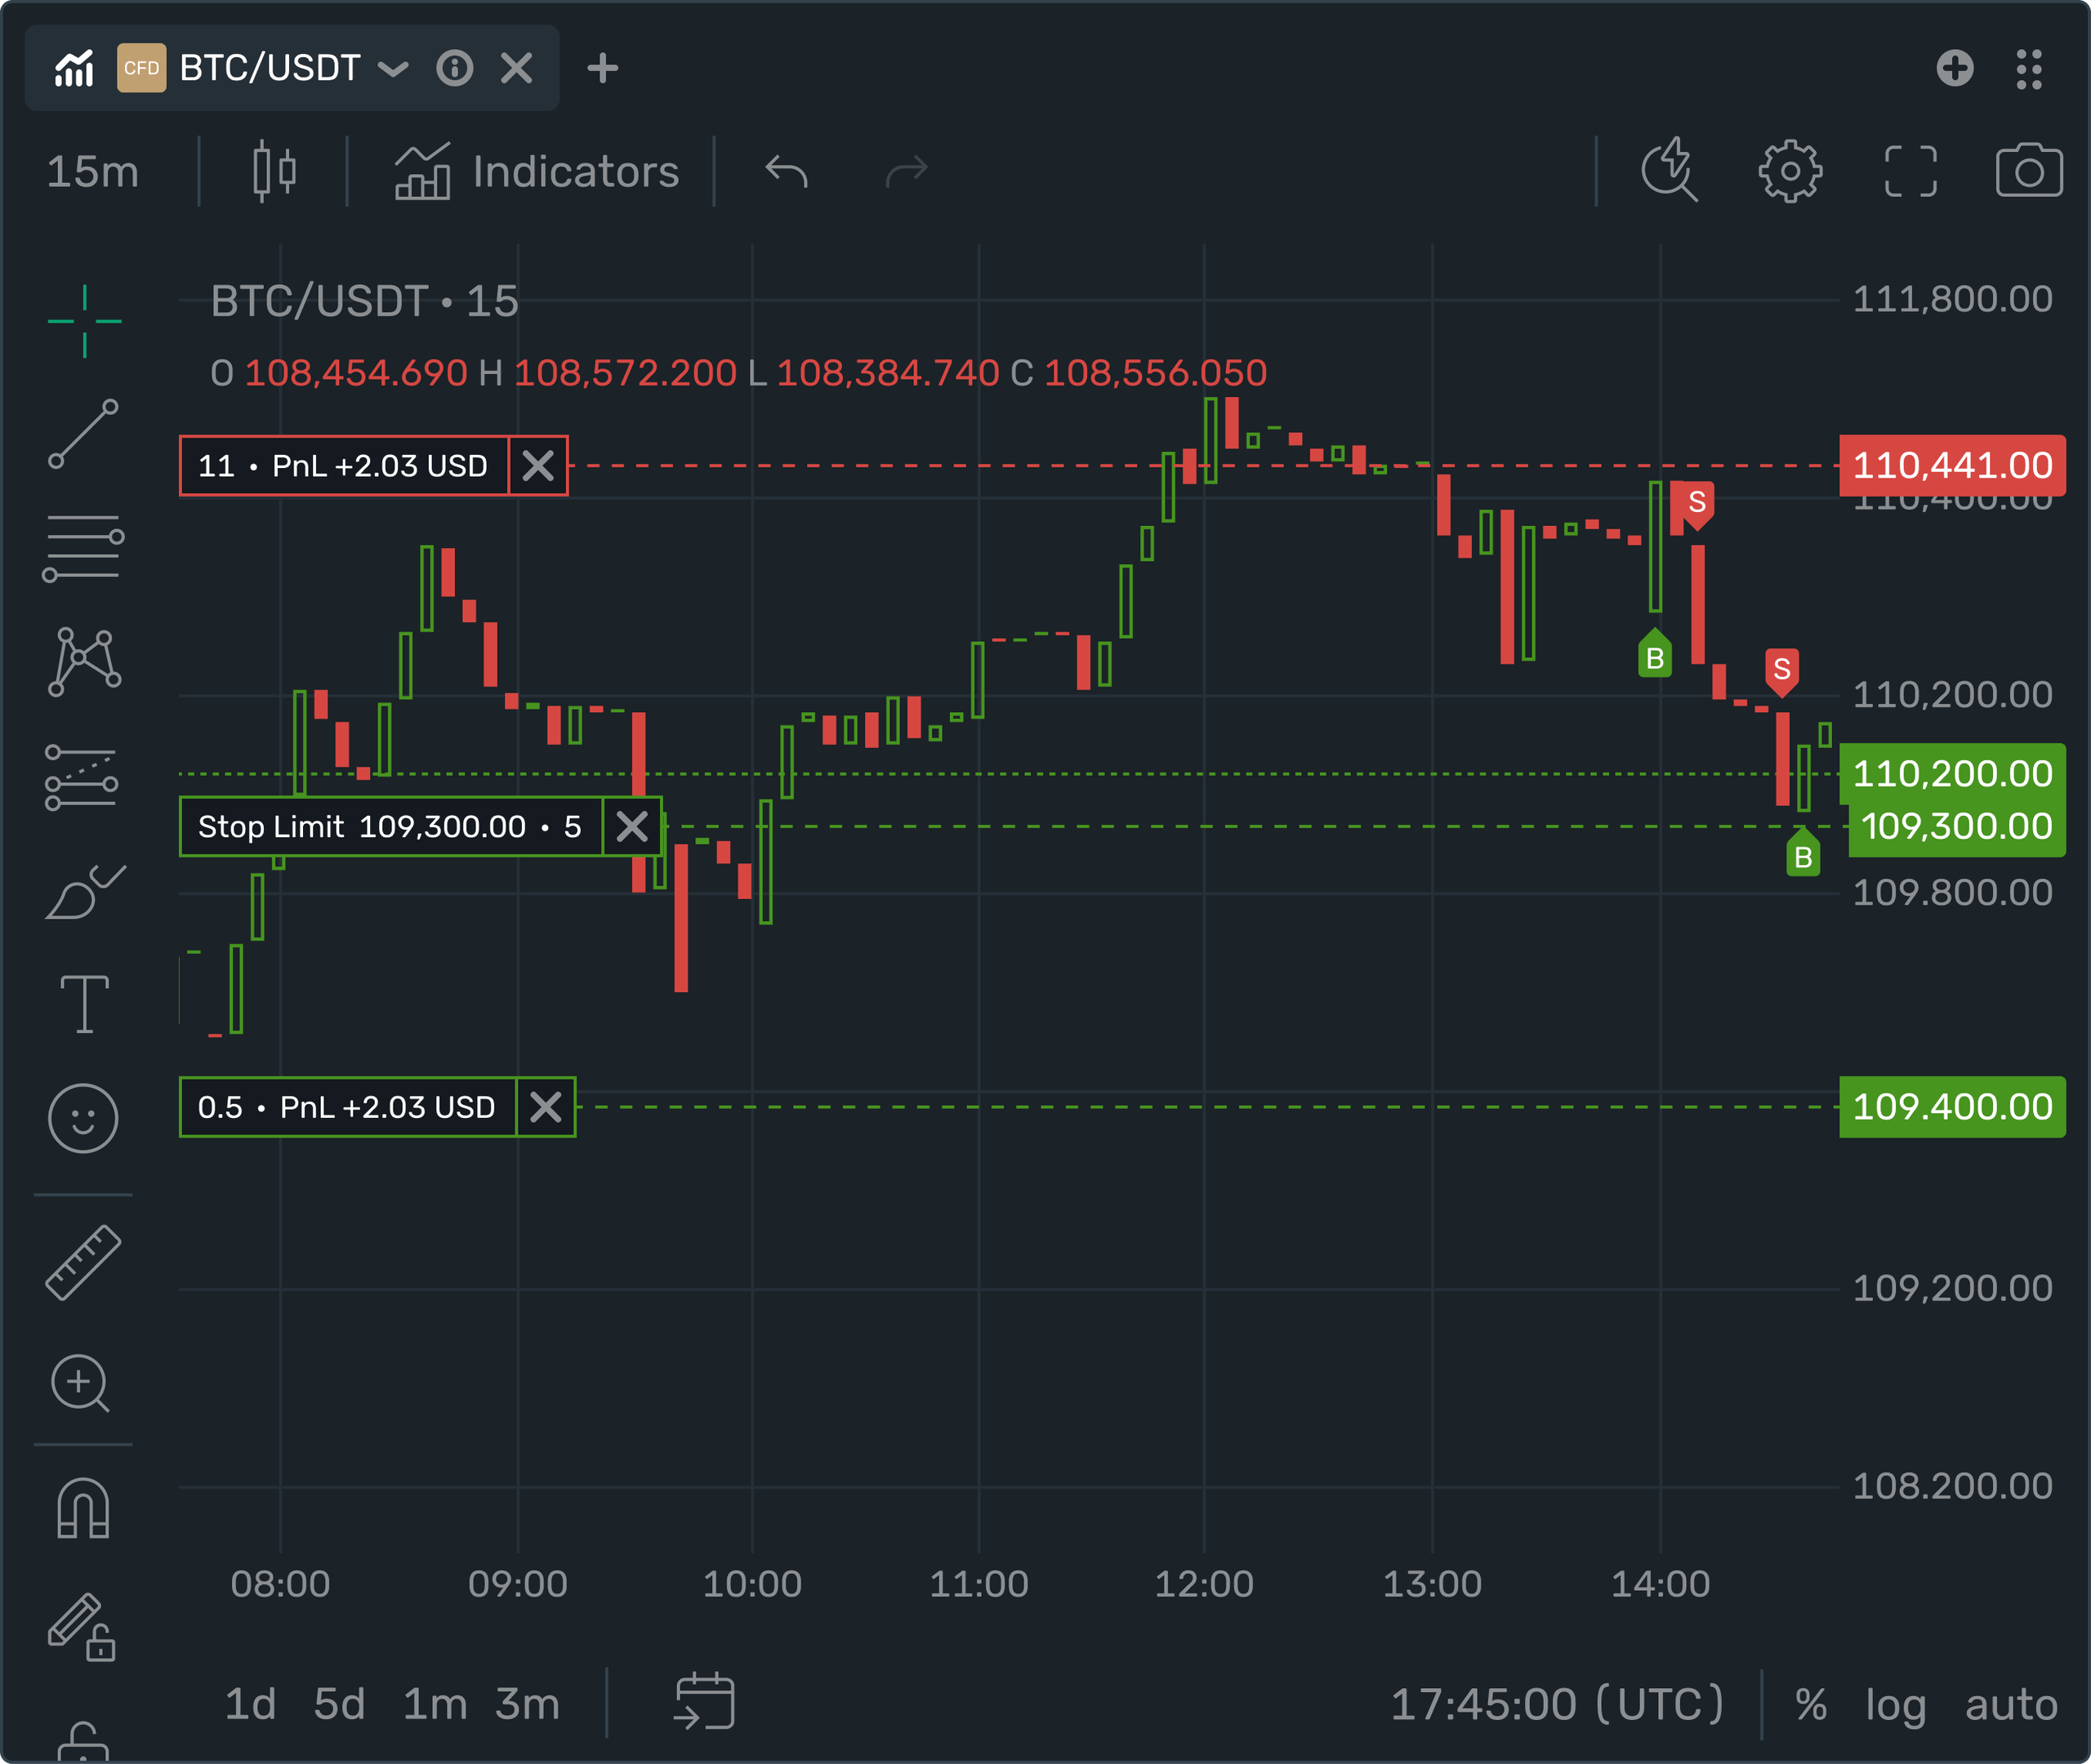Close the BTC/USDT chart tab
This screenshot has height=1764, width=2091.
(x=516, y=68)
